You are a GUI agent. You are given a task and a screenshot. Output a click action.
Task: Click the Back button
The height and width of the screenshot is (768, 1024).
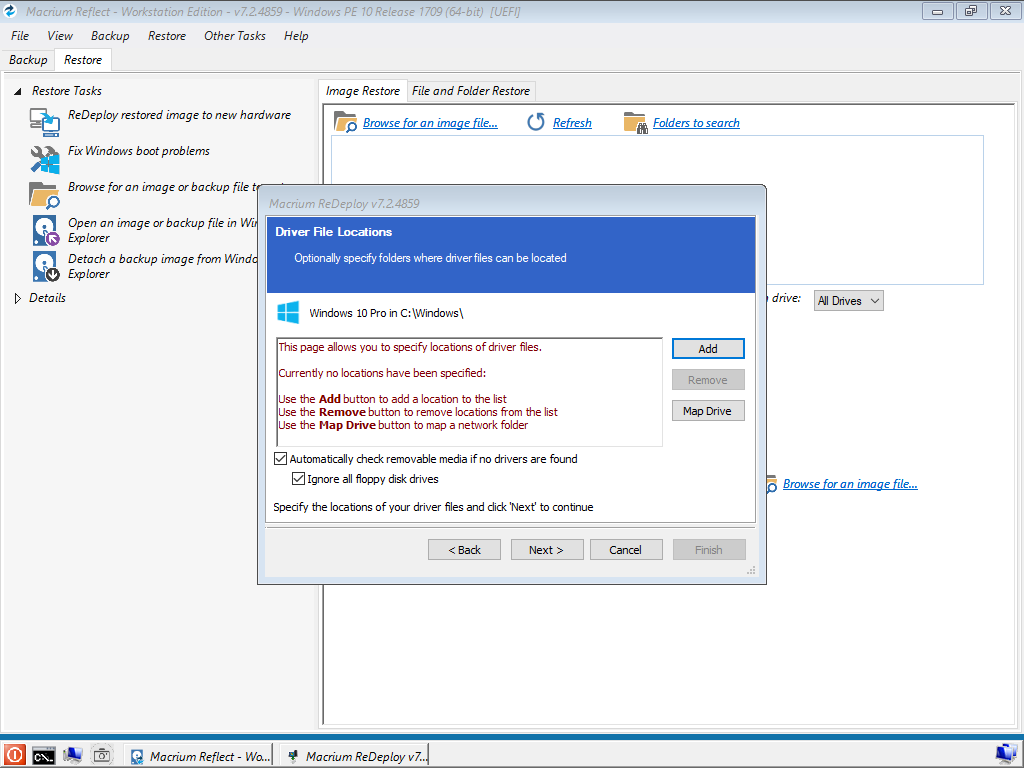pyautogui.click(x=464, y=550)
